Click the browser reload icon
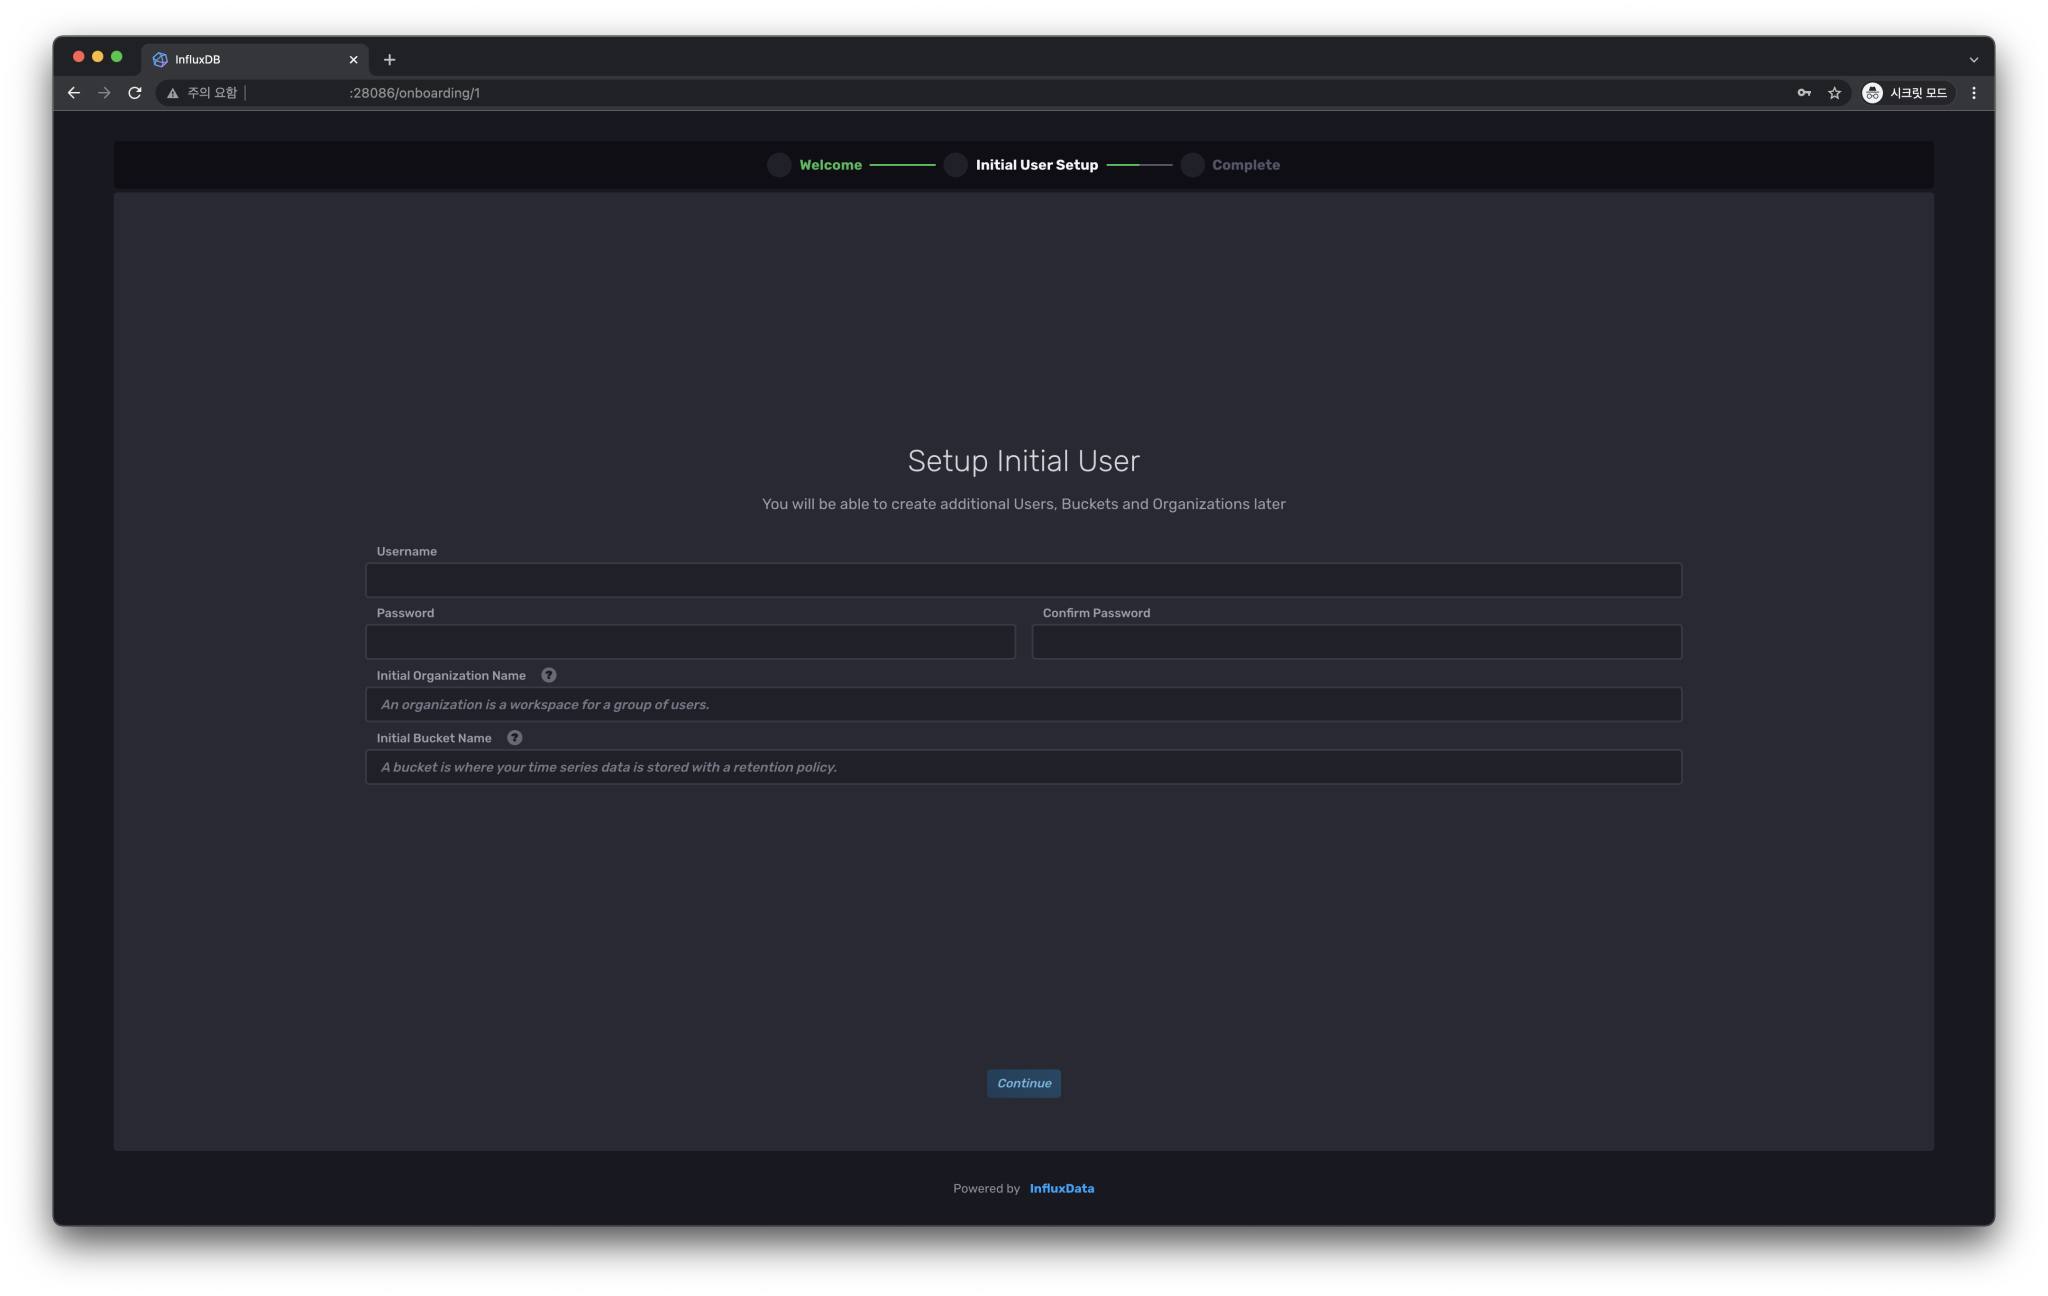This screenshot has width=2048, height=1296. click(135, 93)
